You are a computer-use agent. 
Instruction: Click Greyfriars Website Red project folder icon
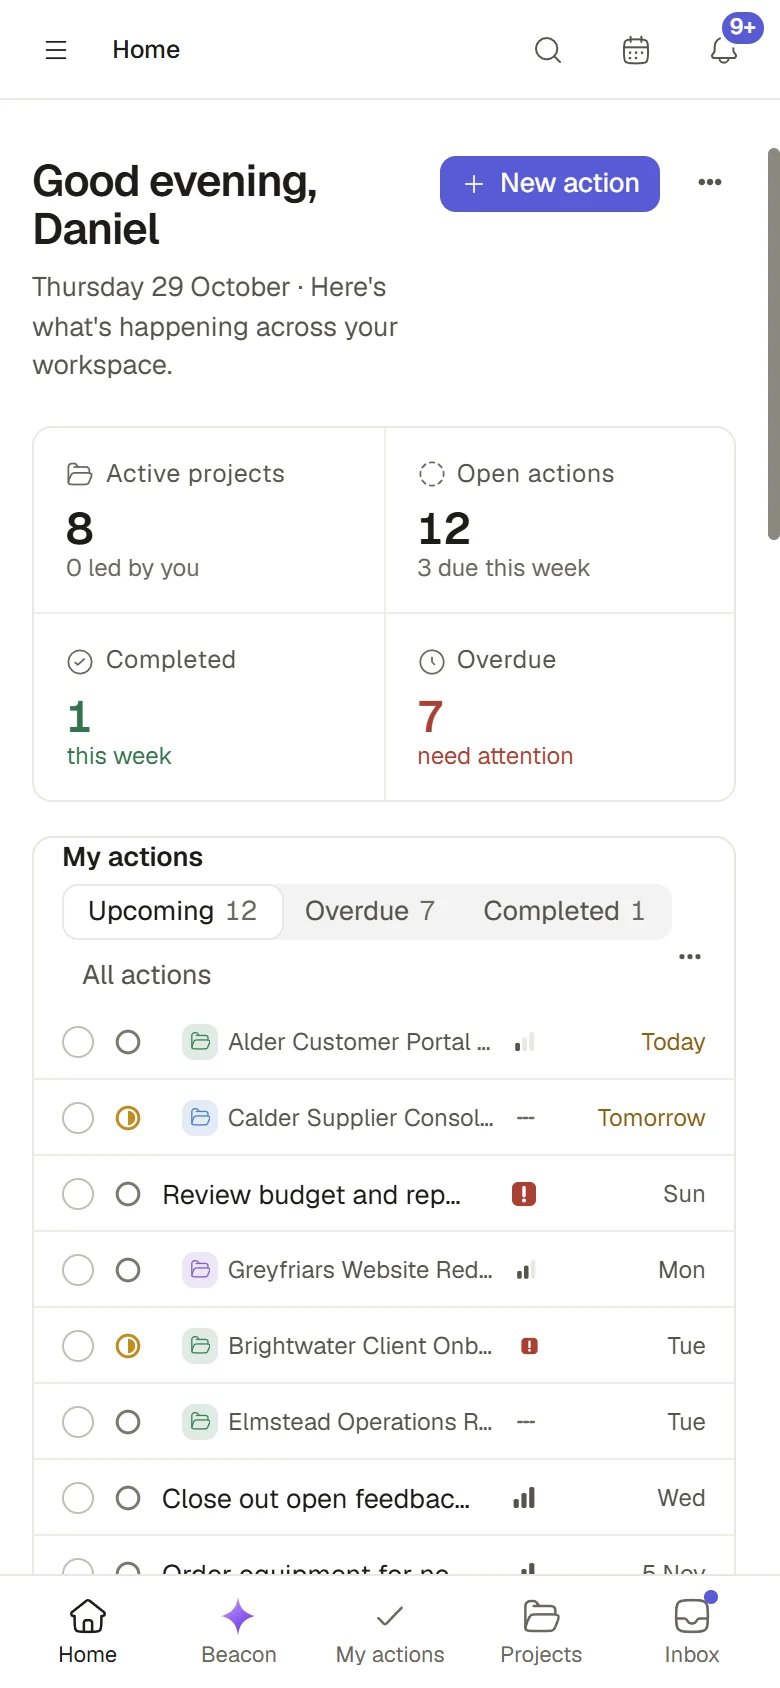tap(200, 1270)
